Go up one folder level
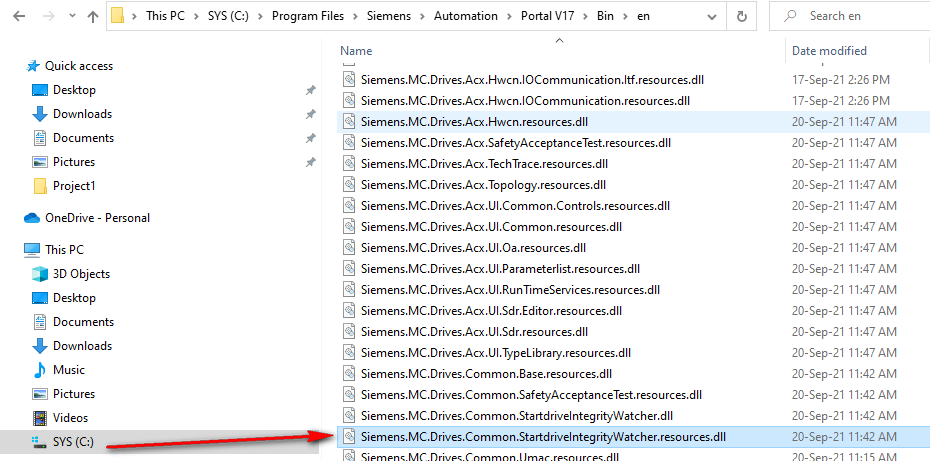 point(93,17)
